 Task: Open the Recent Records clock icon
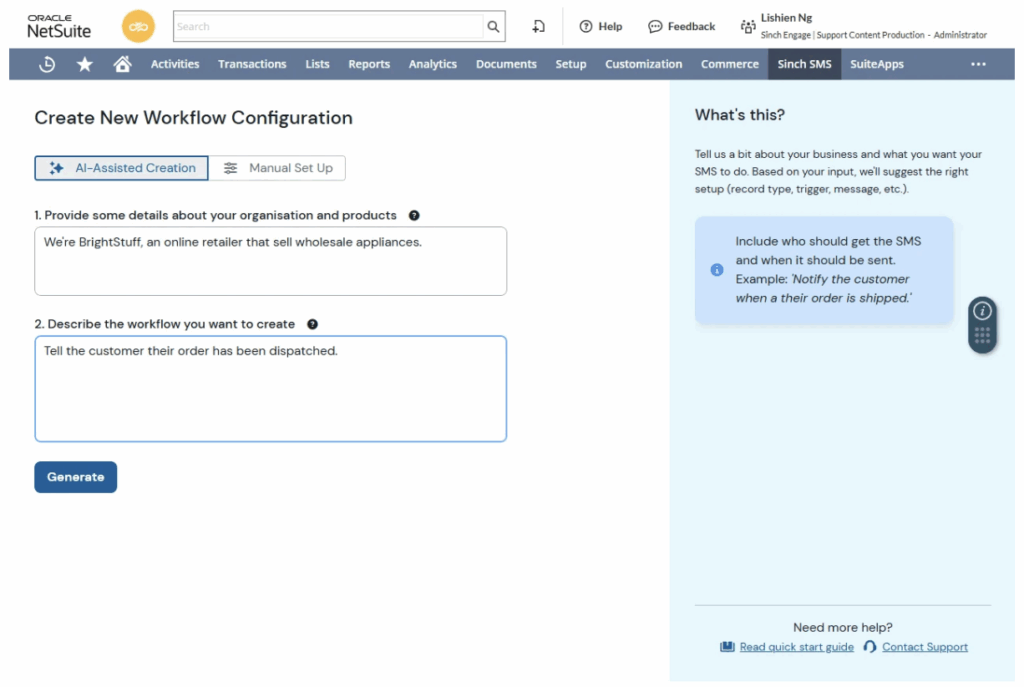(47, 64)
